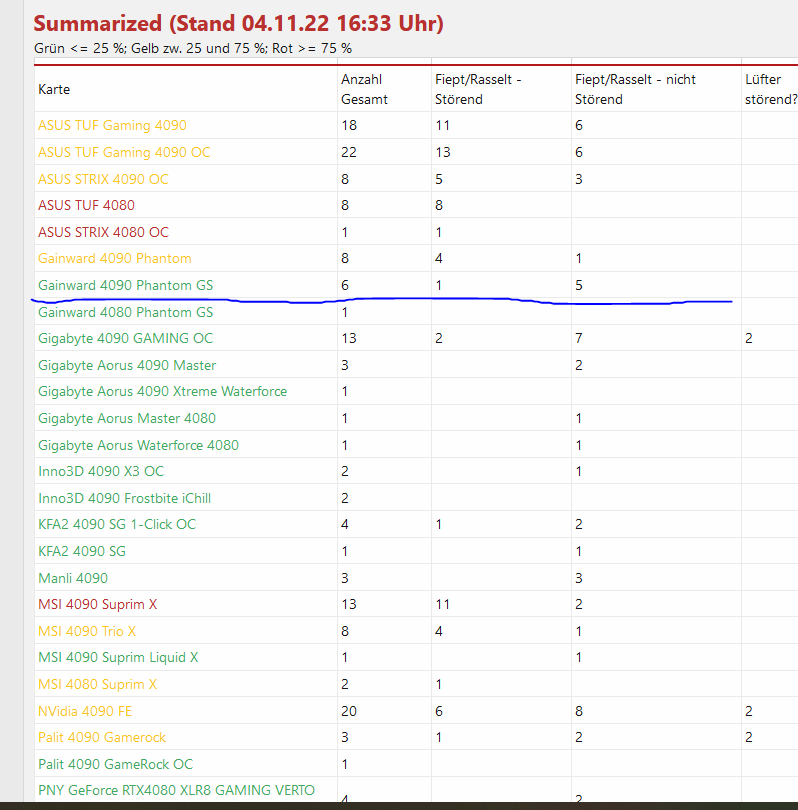The height and width of the screenshot is (810, 798).
Task: Select 'Palit 4090 Gamerock' entry
Action: pyautogui.click(x=102, y=738)
